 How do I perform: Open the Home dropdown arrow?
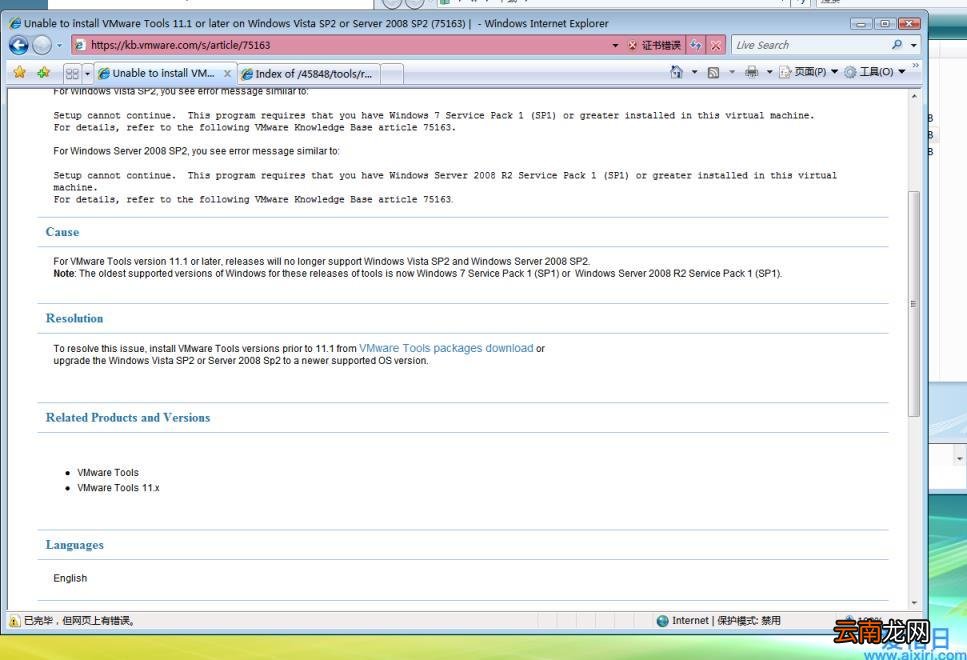(x=694, y=72)
